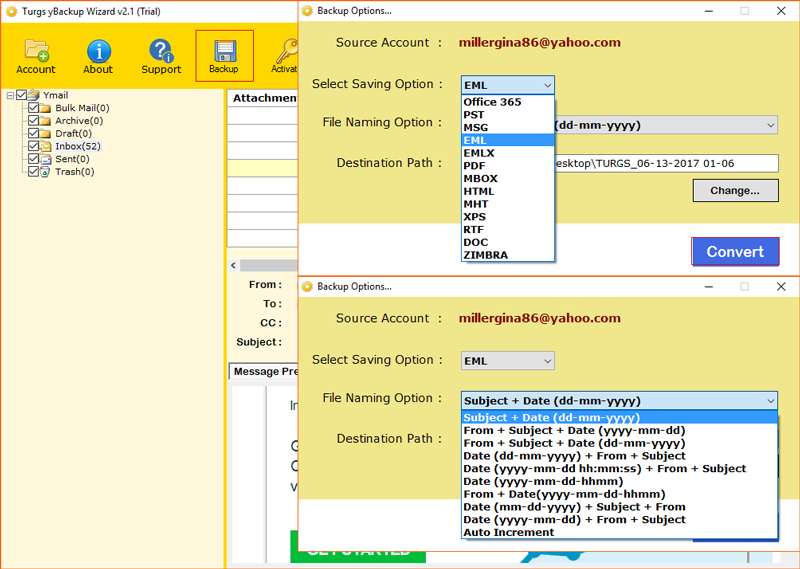Viewport: 800px width, 569px height.
Task: Click the Draft folder icon
Action: click(45, 134)
